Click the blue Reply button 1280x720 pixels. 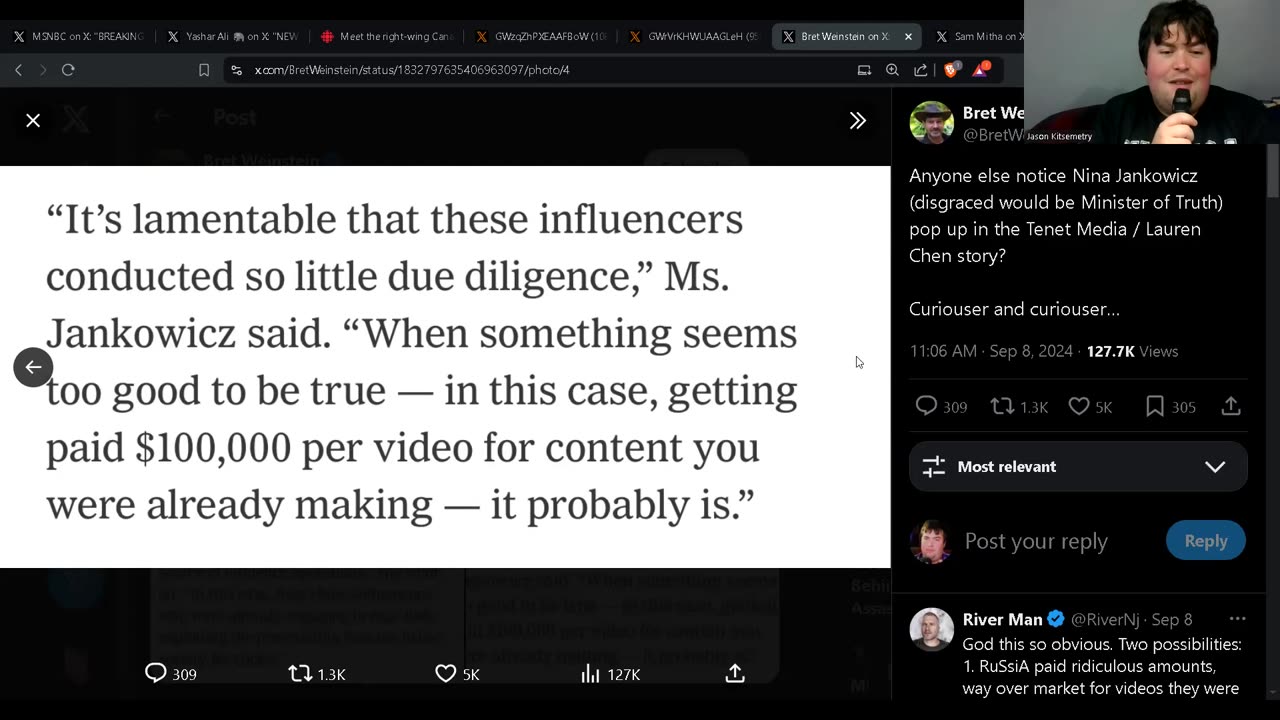(1205, 541)
